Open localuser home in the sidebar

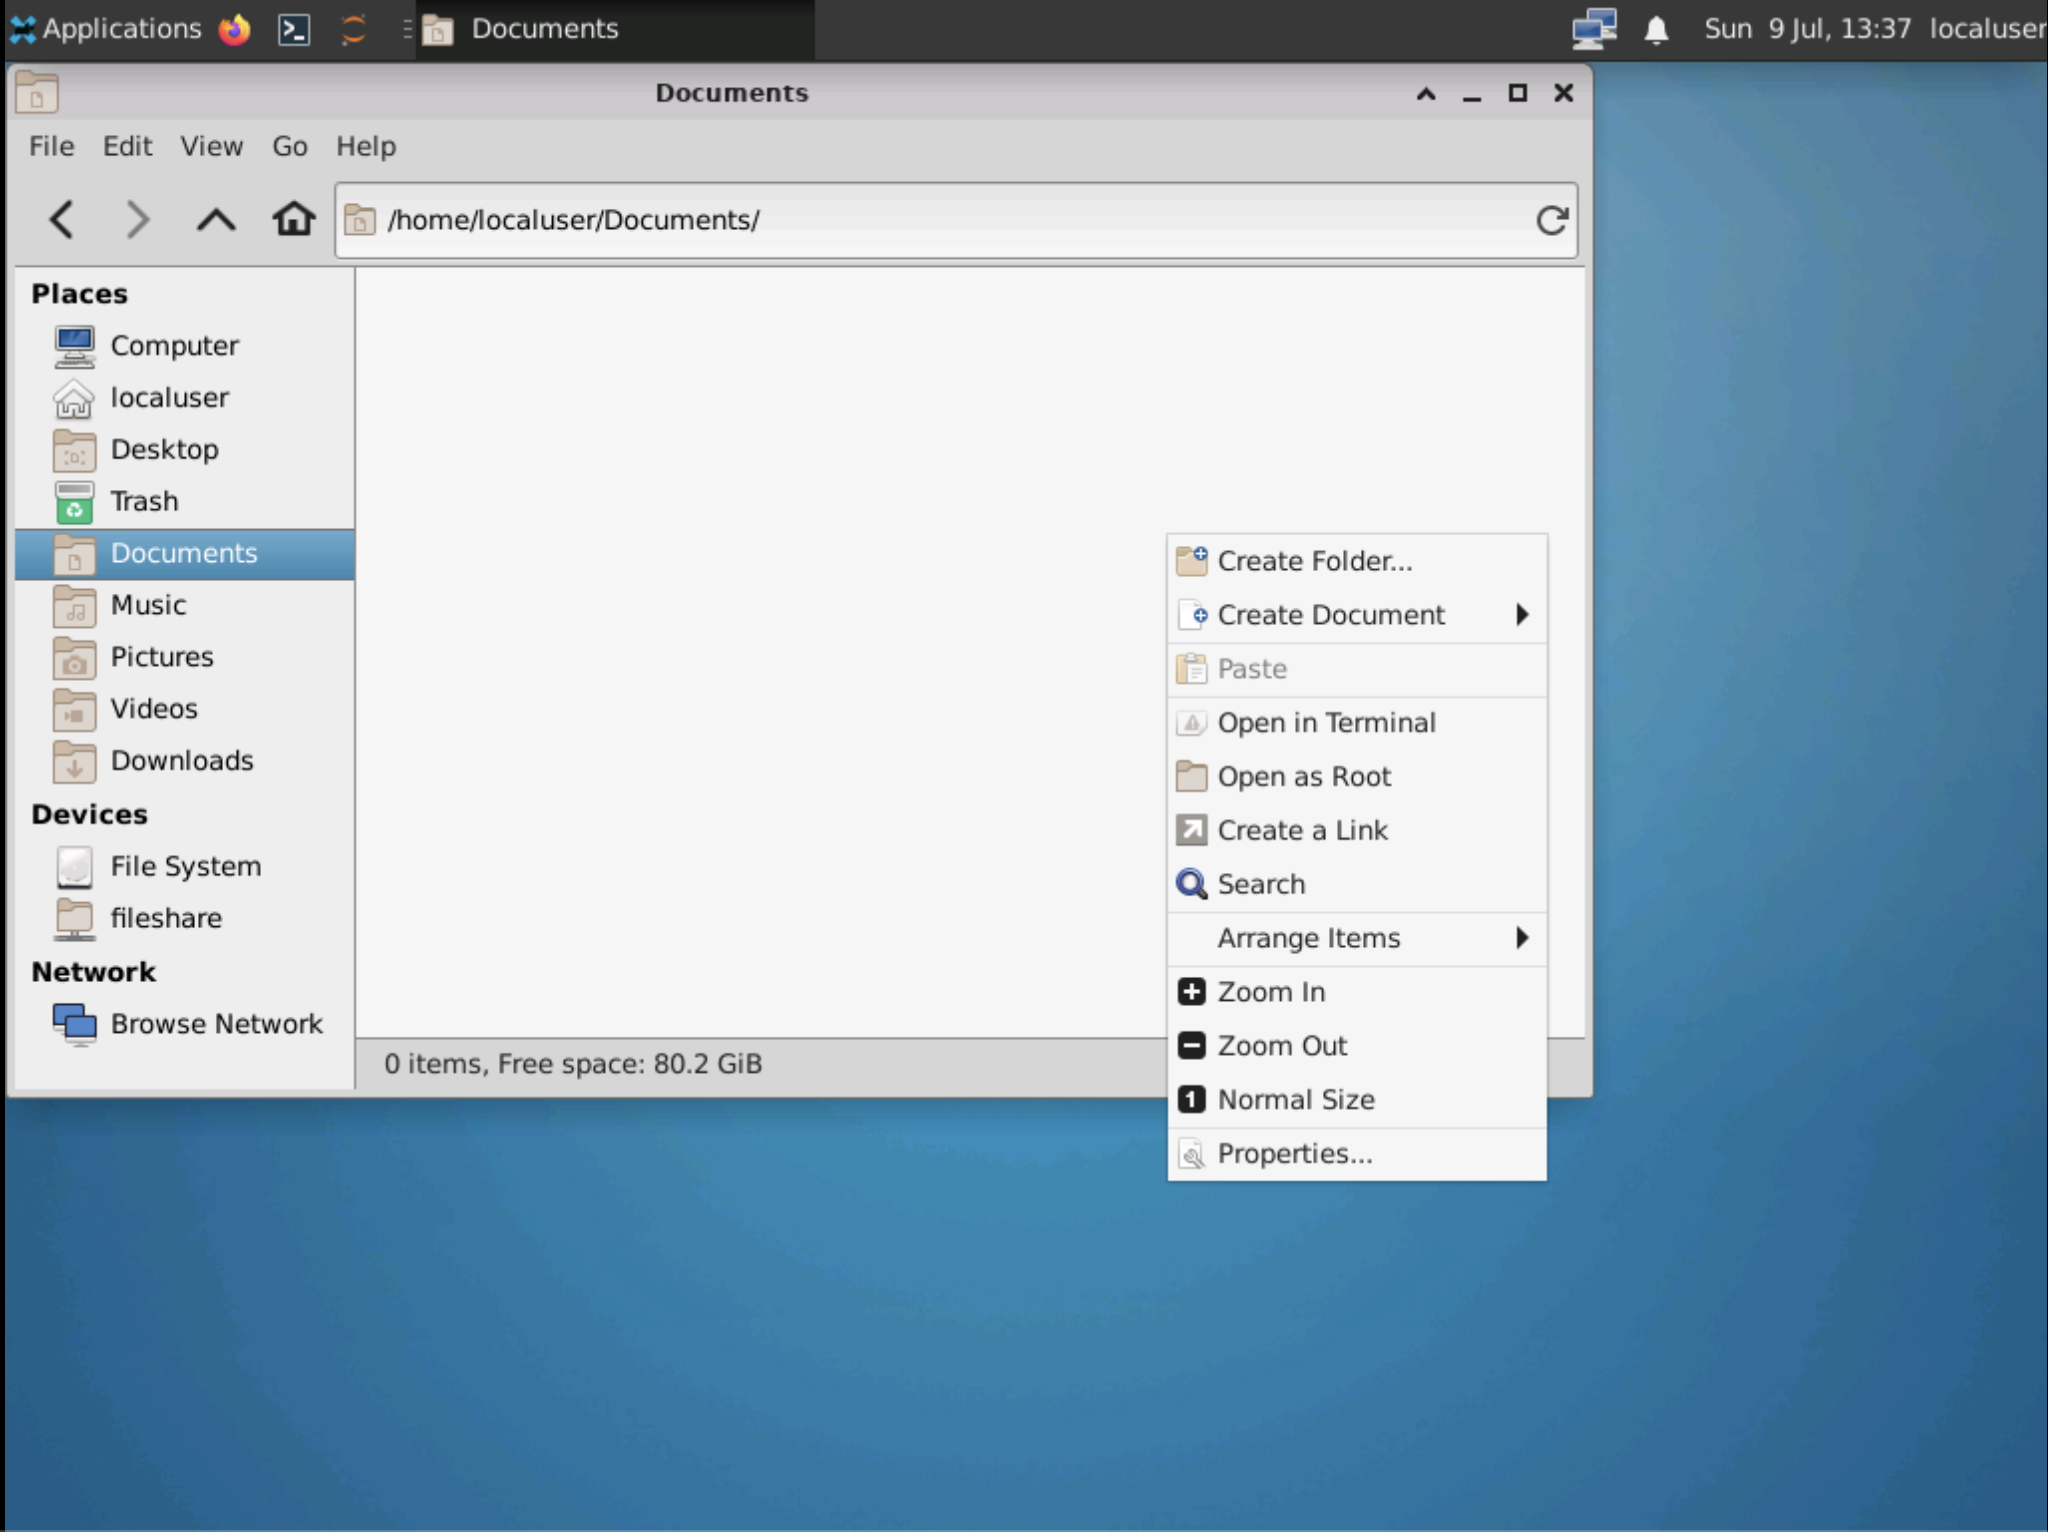point(185,398)
